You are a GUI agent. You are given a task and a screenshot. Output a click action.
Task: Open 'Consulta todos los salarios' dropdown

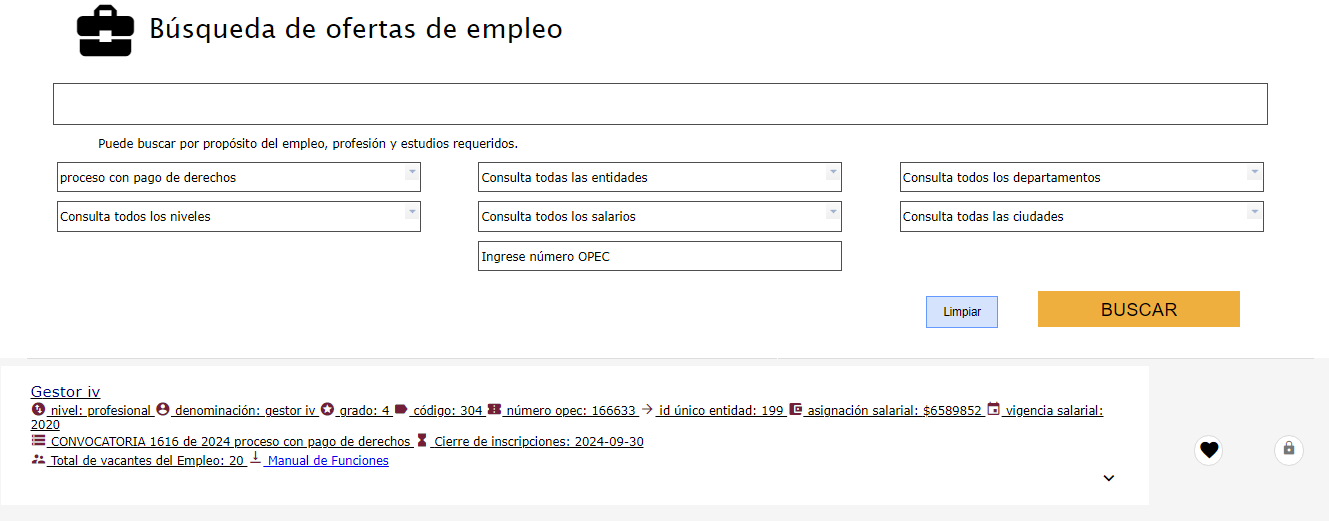tap(659, 216)
